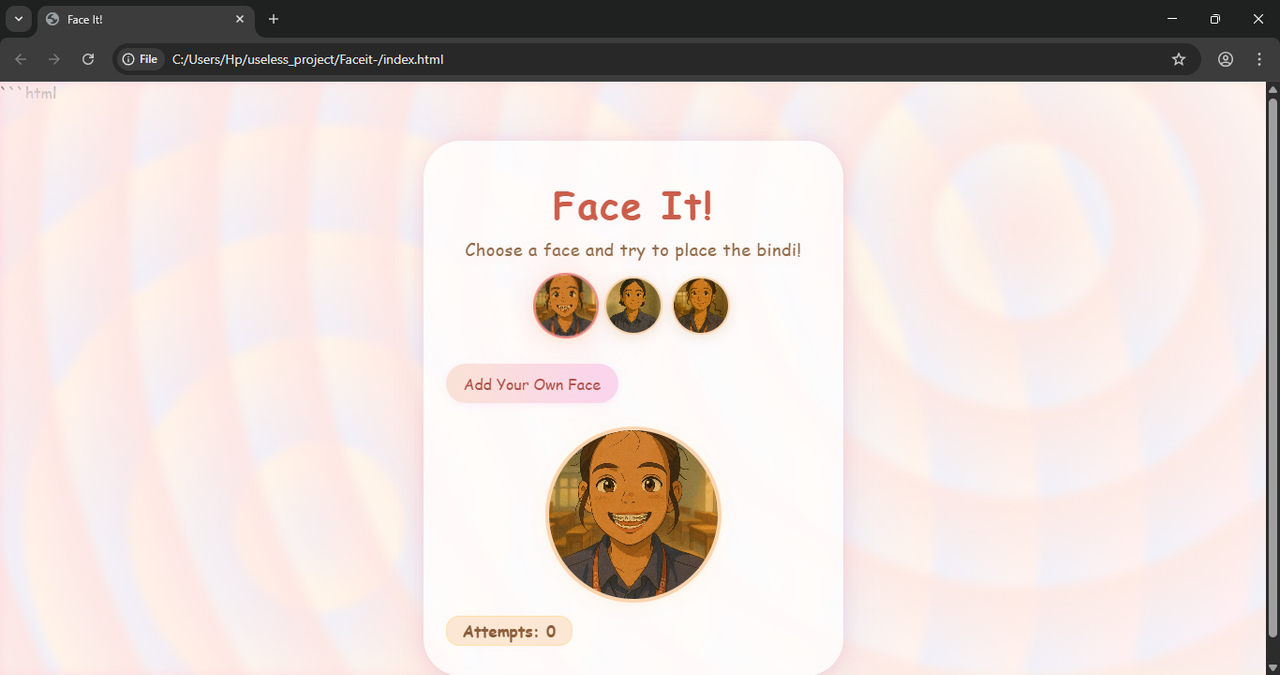Pick the third face thumbnail

(700, 306)
